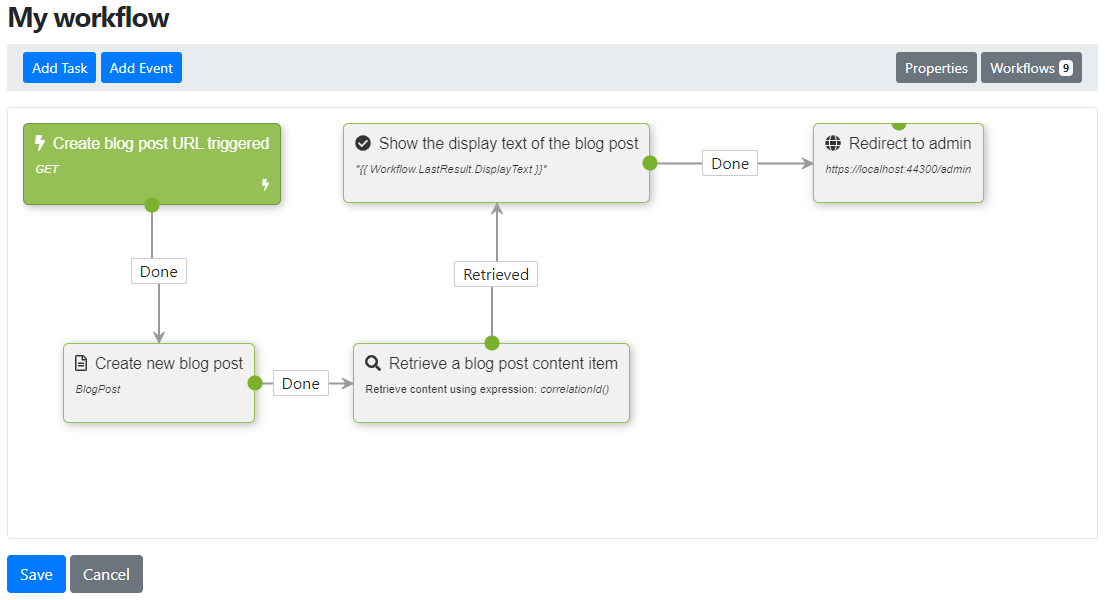Click the green output dot of Show display text
The height and width of the screenshot is (600, 1105).
pyautogui.click(x=650, y=163)
